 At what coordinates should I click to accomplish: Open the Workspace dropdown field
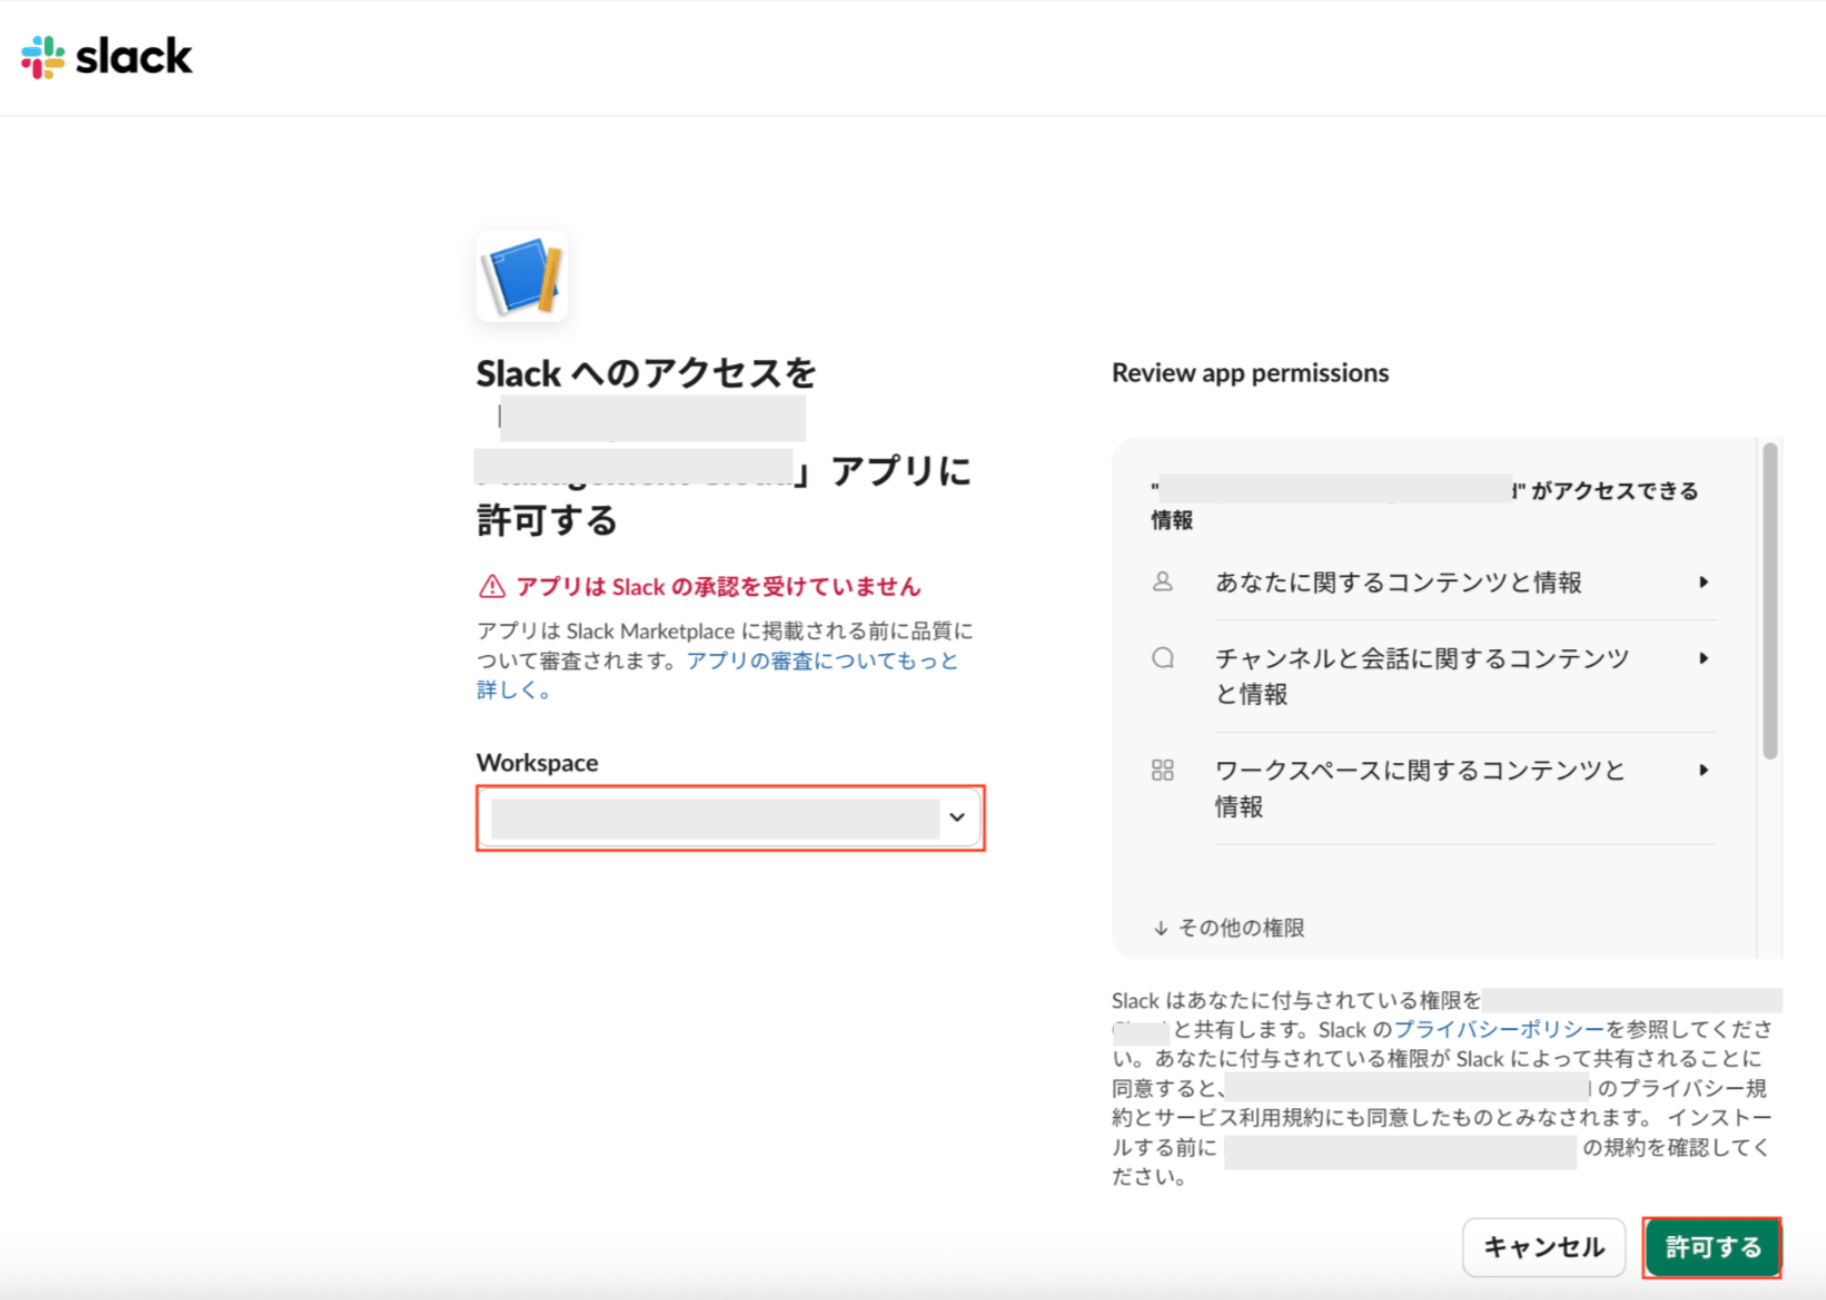tap(730, 818)
